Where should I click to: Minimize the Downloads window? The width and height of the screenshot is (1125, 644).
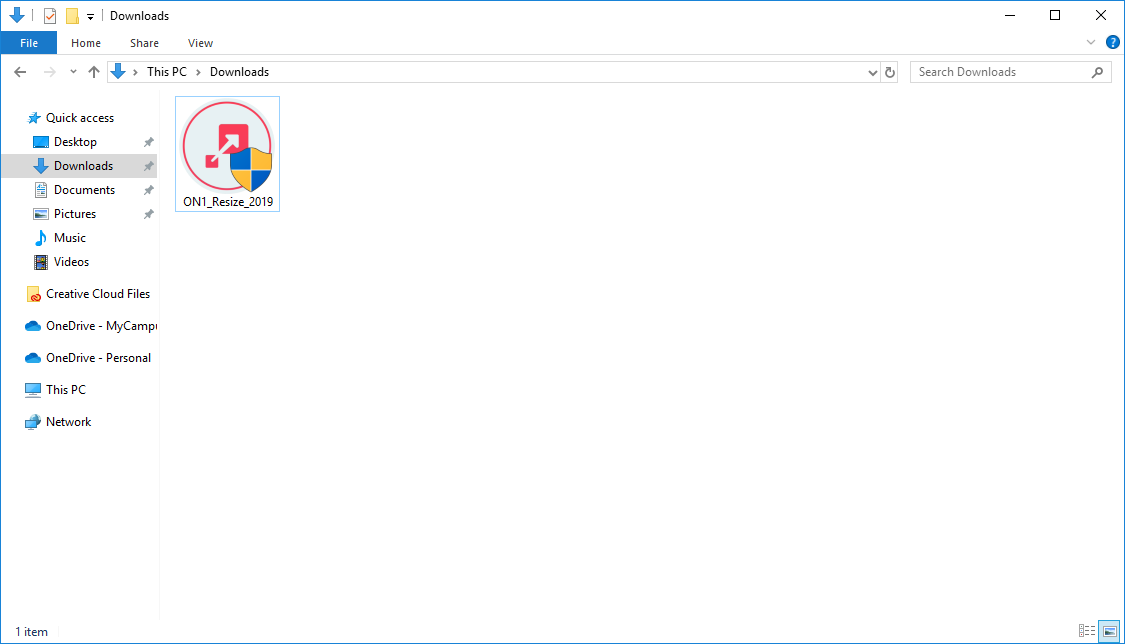1009,15
